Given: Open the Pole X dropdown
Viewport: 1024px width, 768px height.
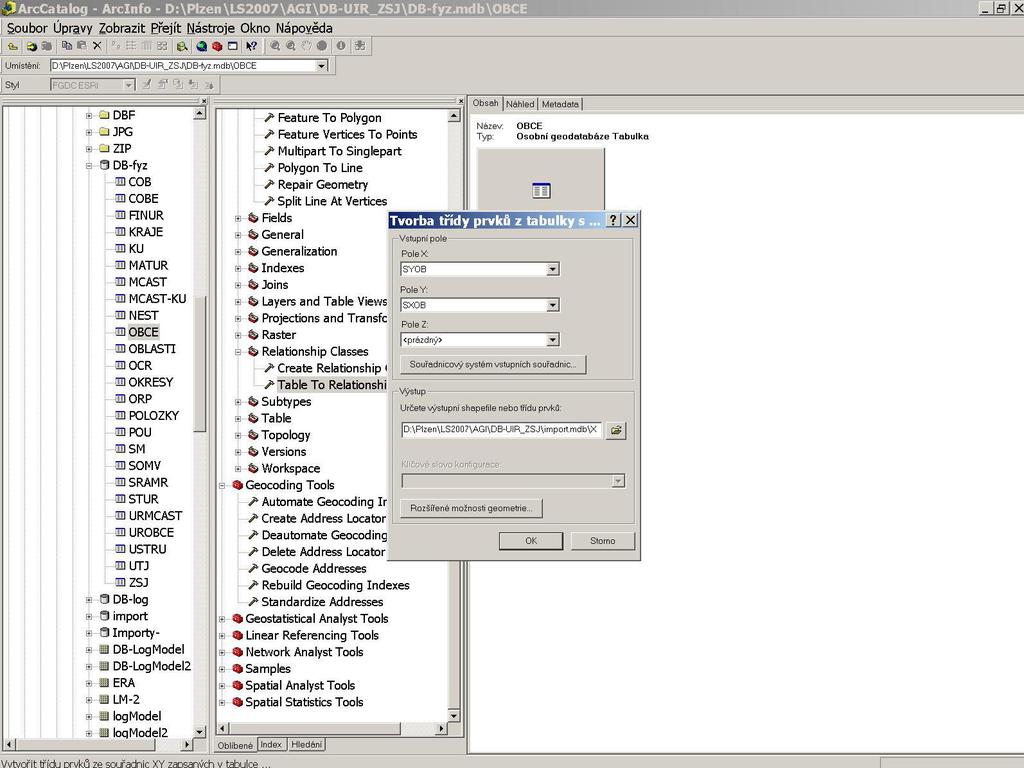Looking at the screenshot, I should [x=552, y=269].
